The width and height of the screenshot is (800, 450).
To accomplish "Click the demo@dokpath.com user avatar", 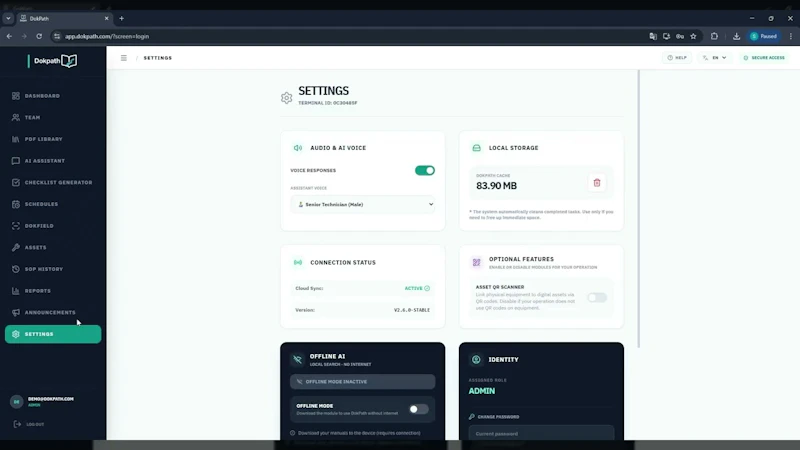I will pos(16,402).
